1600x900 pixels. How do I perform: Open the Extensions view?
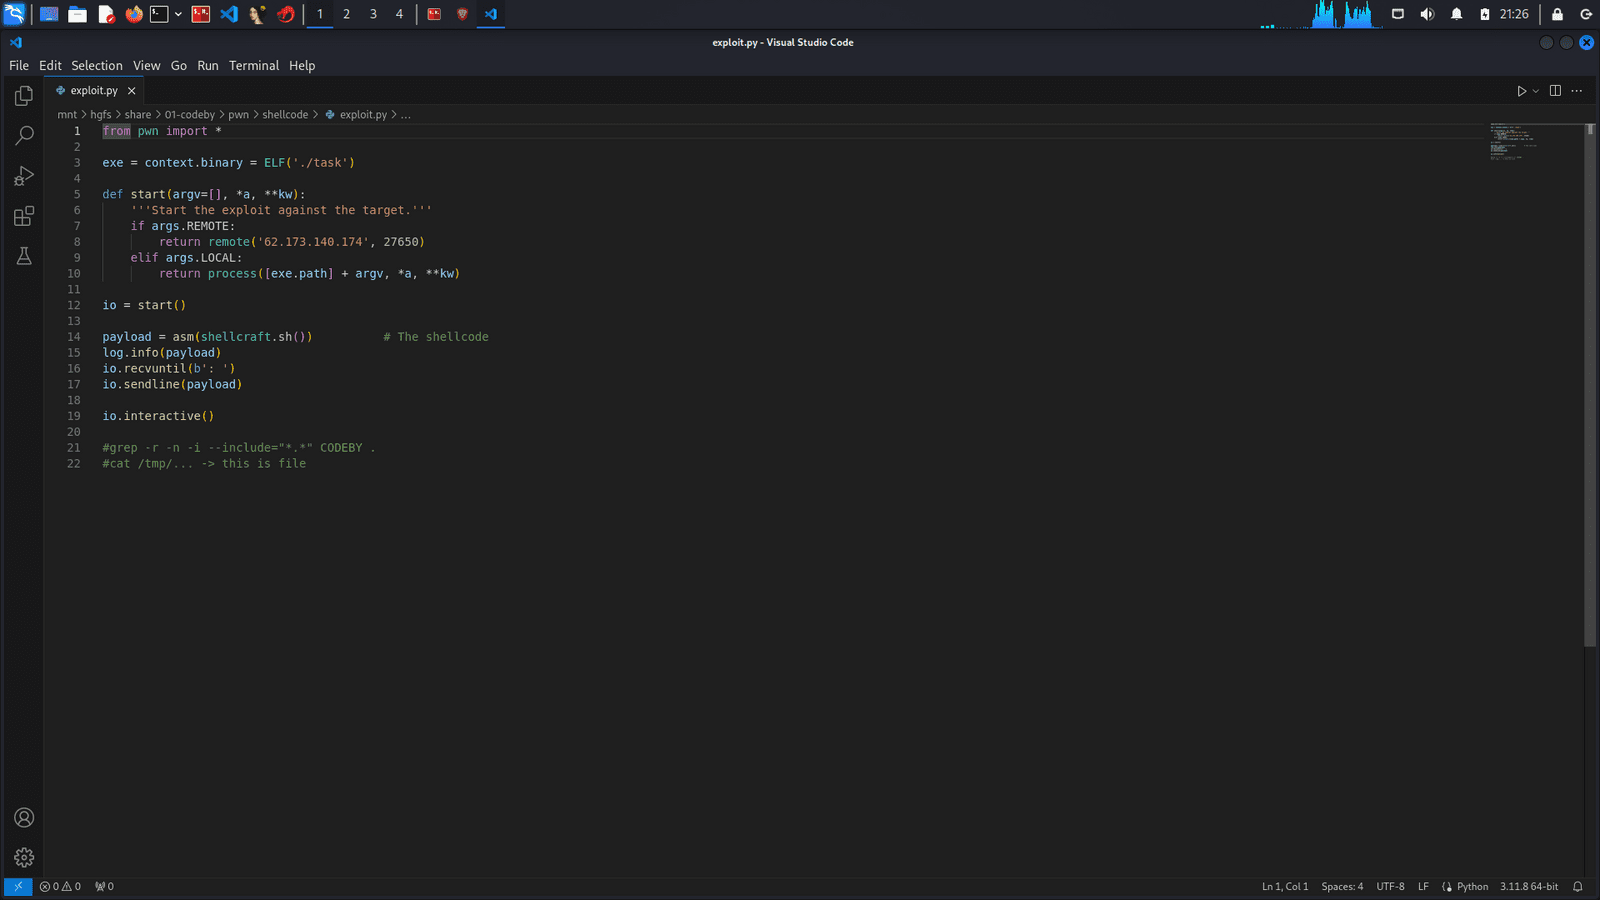click(x=24, y=216)
